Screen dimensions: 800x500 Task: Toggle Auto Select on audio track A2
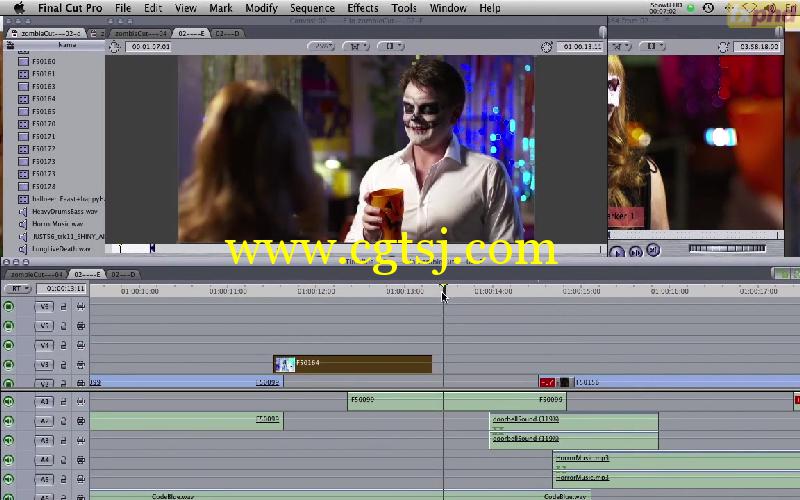[x=81, y=421]
